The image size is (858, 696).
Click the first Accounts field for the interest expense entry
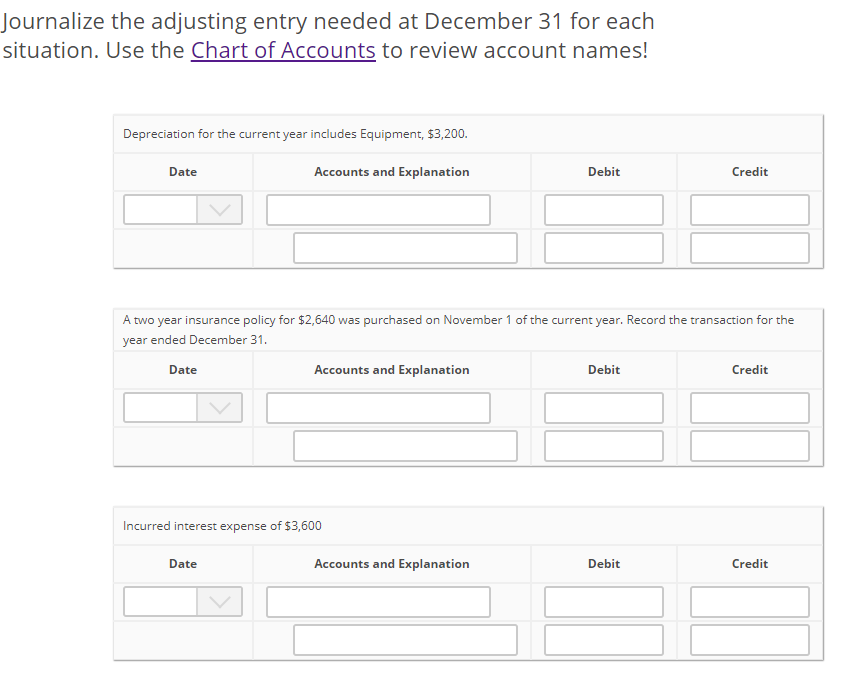click(378, 601)
